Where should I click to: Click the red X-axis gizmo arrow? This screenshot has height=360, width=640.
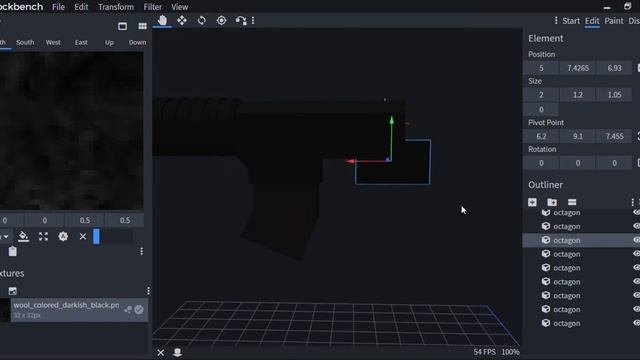(351, 161)
